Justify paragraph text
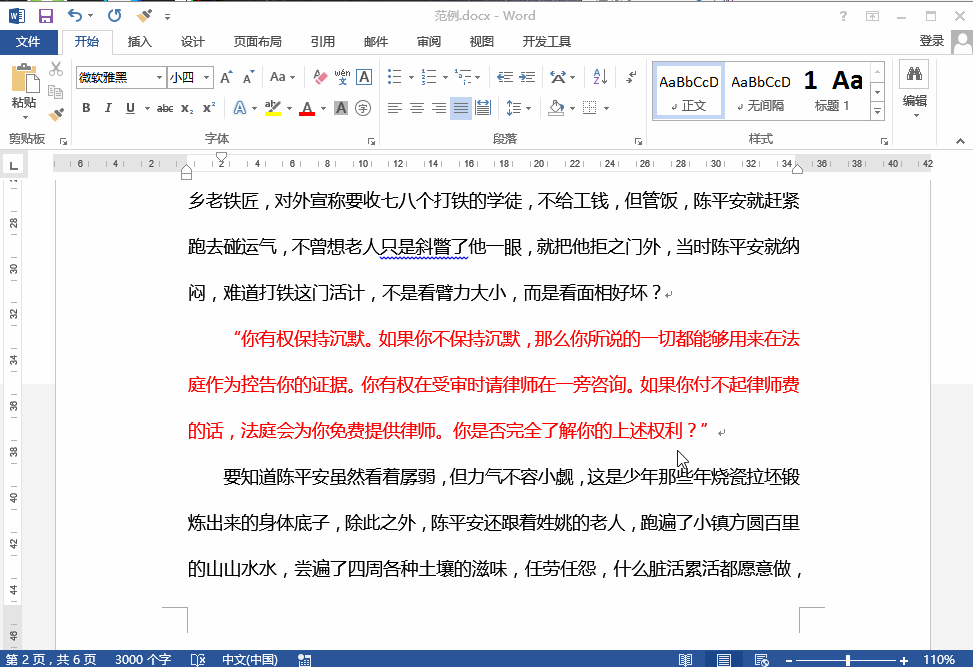This screenshot has height=667, width=973. [x=461, y=109]
